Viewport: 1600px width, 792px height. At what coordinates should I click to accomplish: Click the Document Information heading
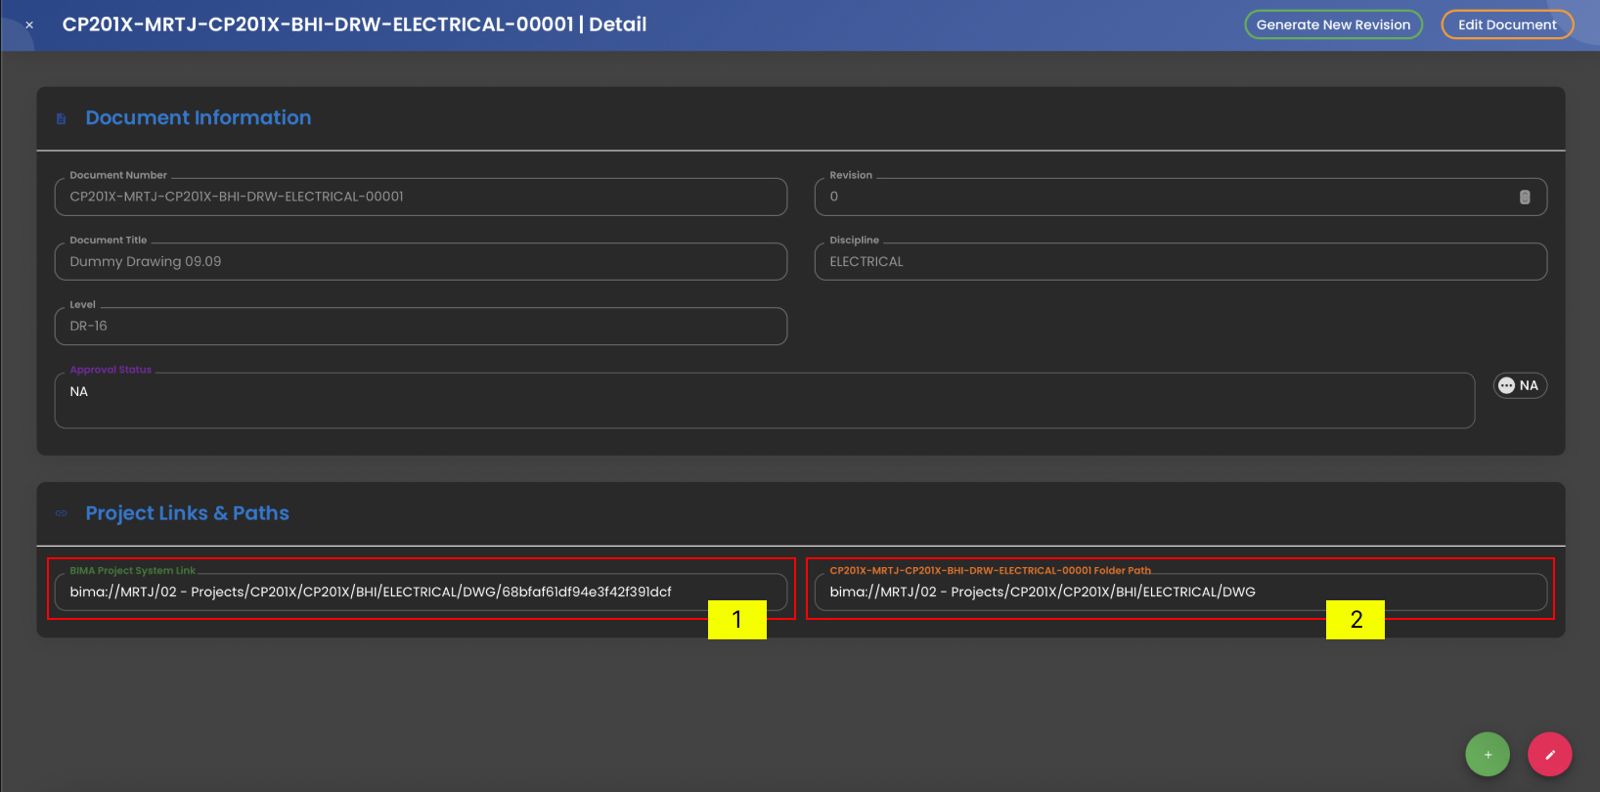(198, 118)
